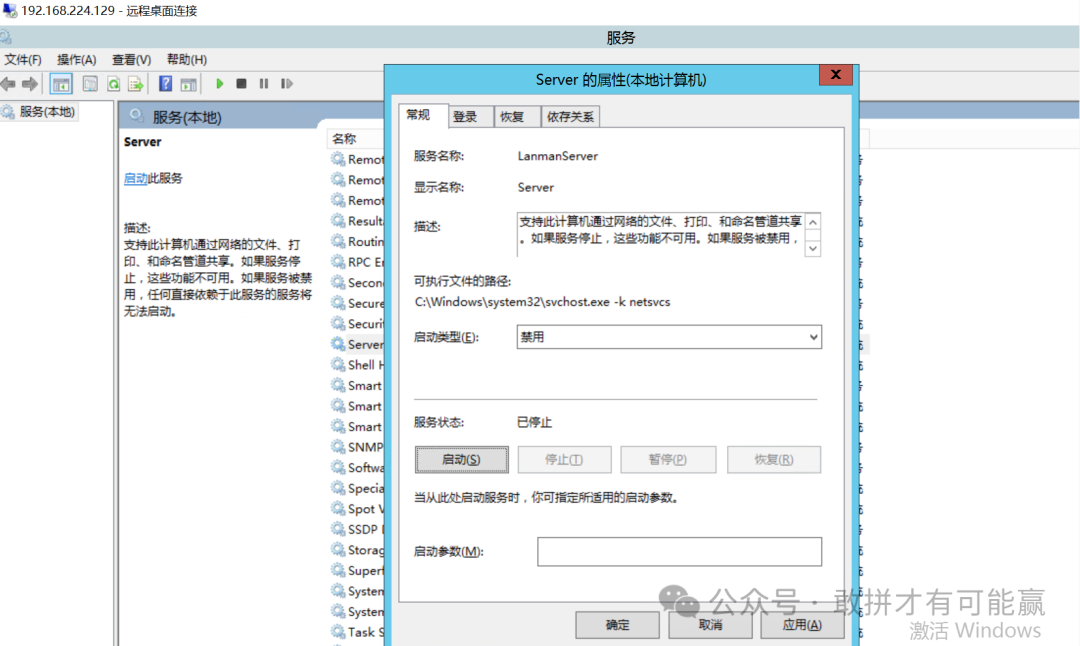Click gear icon next to Routin row

[x=338, y=241]
